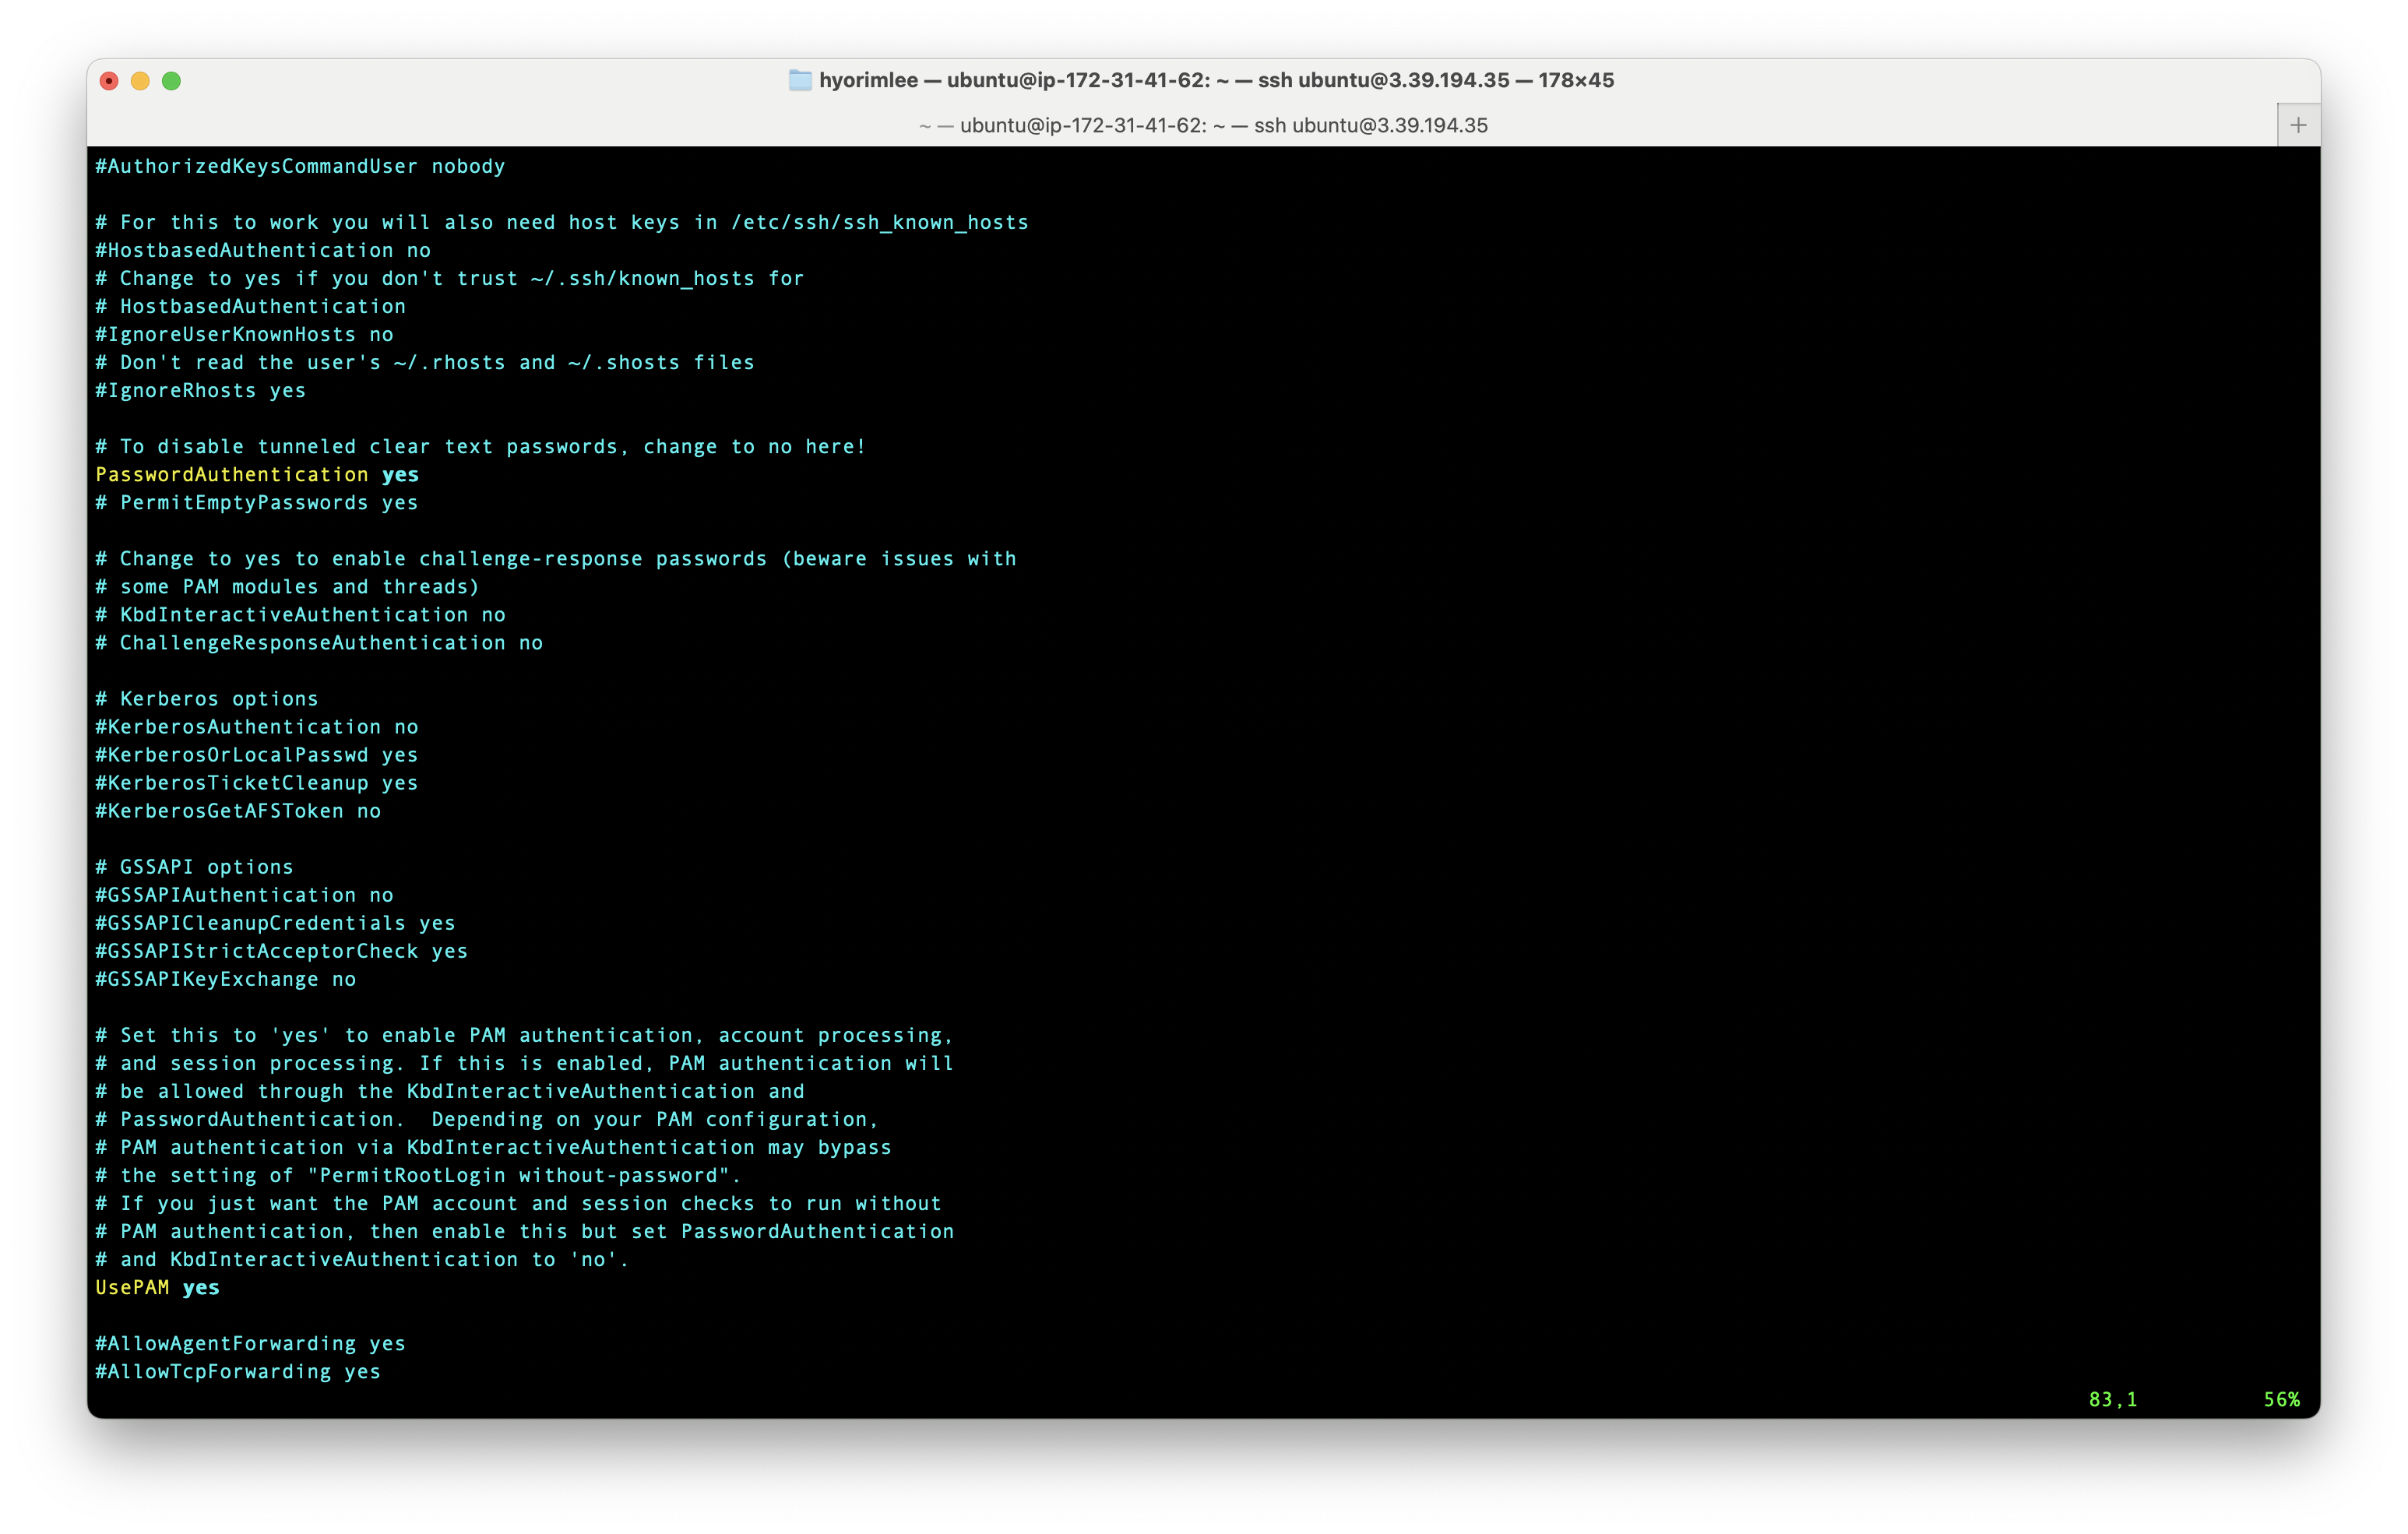Click the #IgnoreRhosts yes line
The width and height of the screenshot is (2408, 1534).
tap(201, 391)
